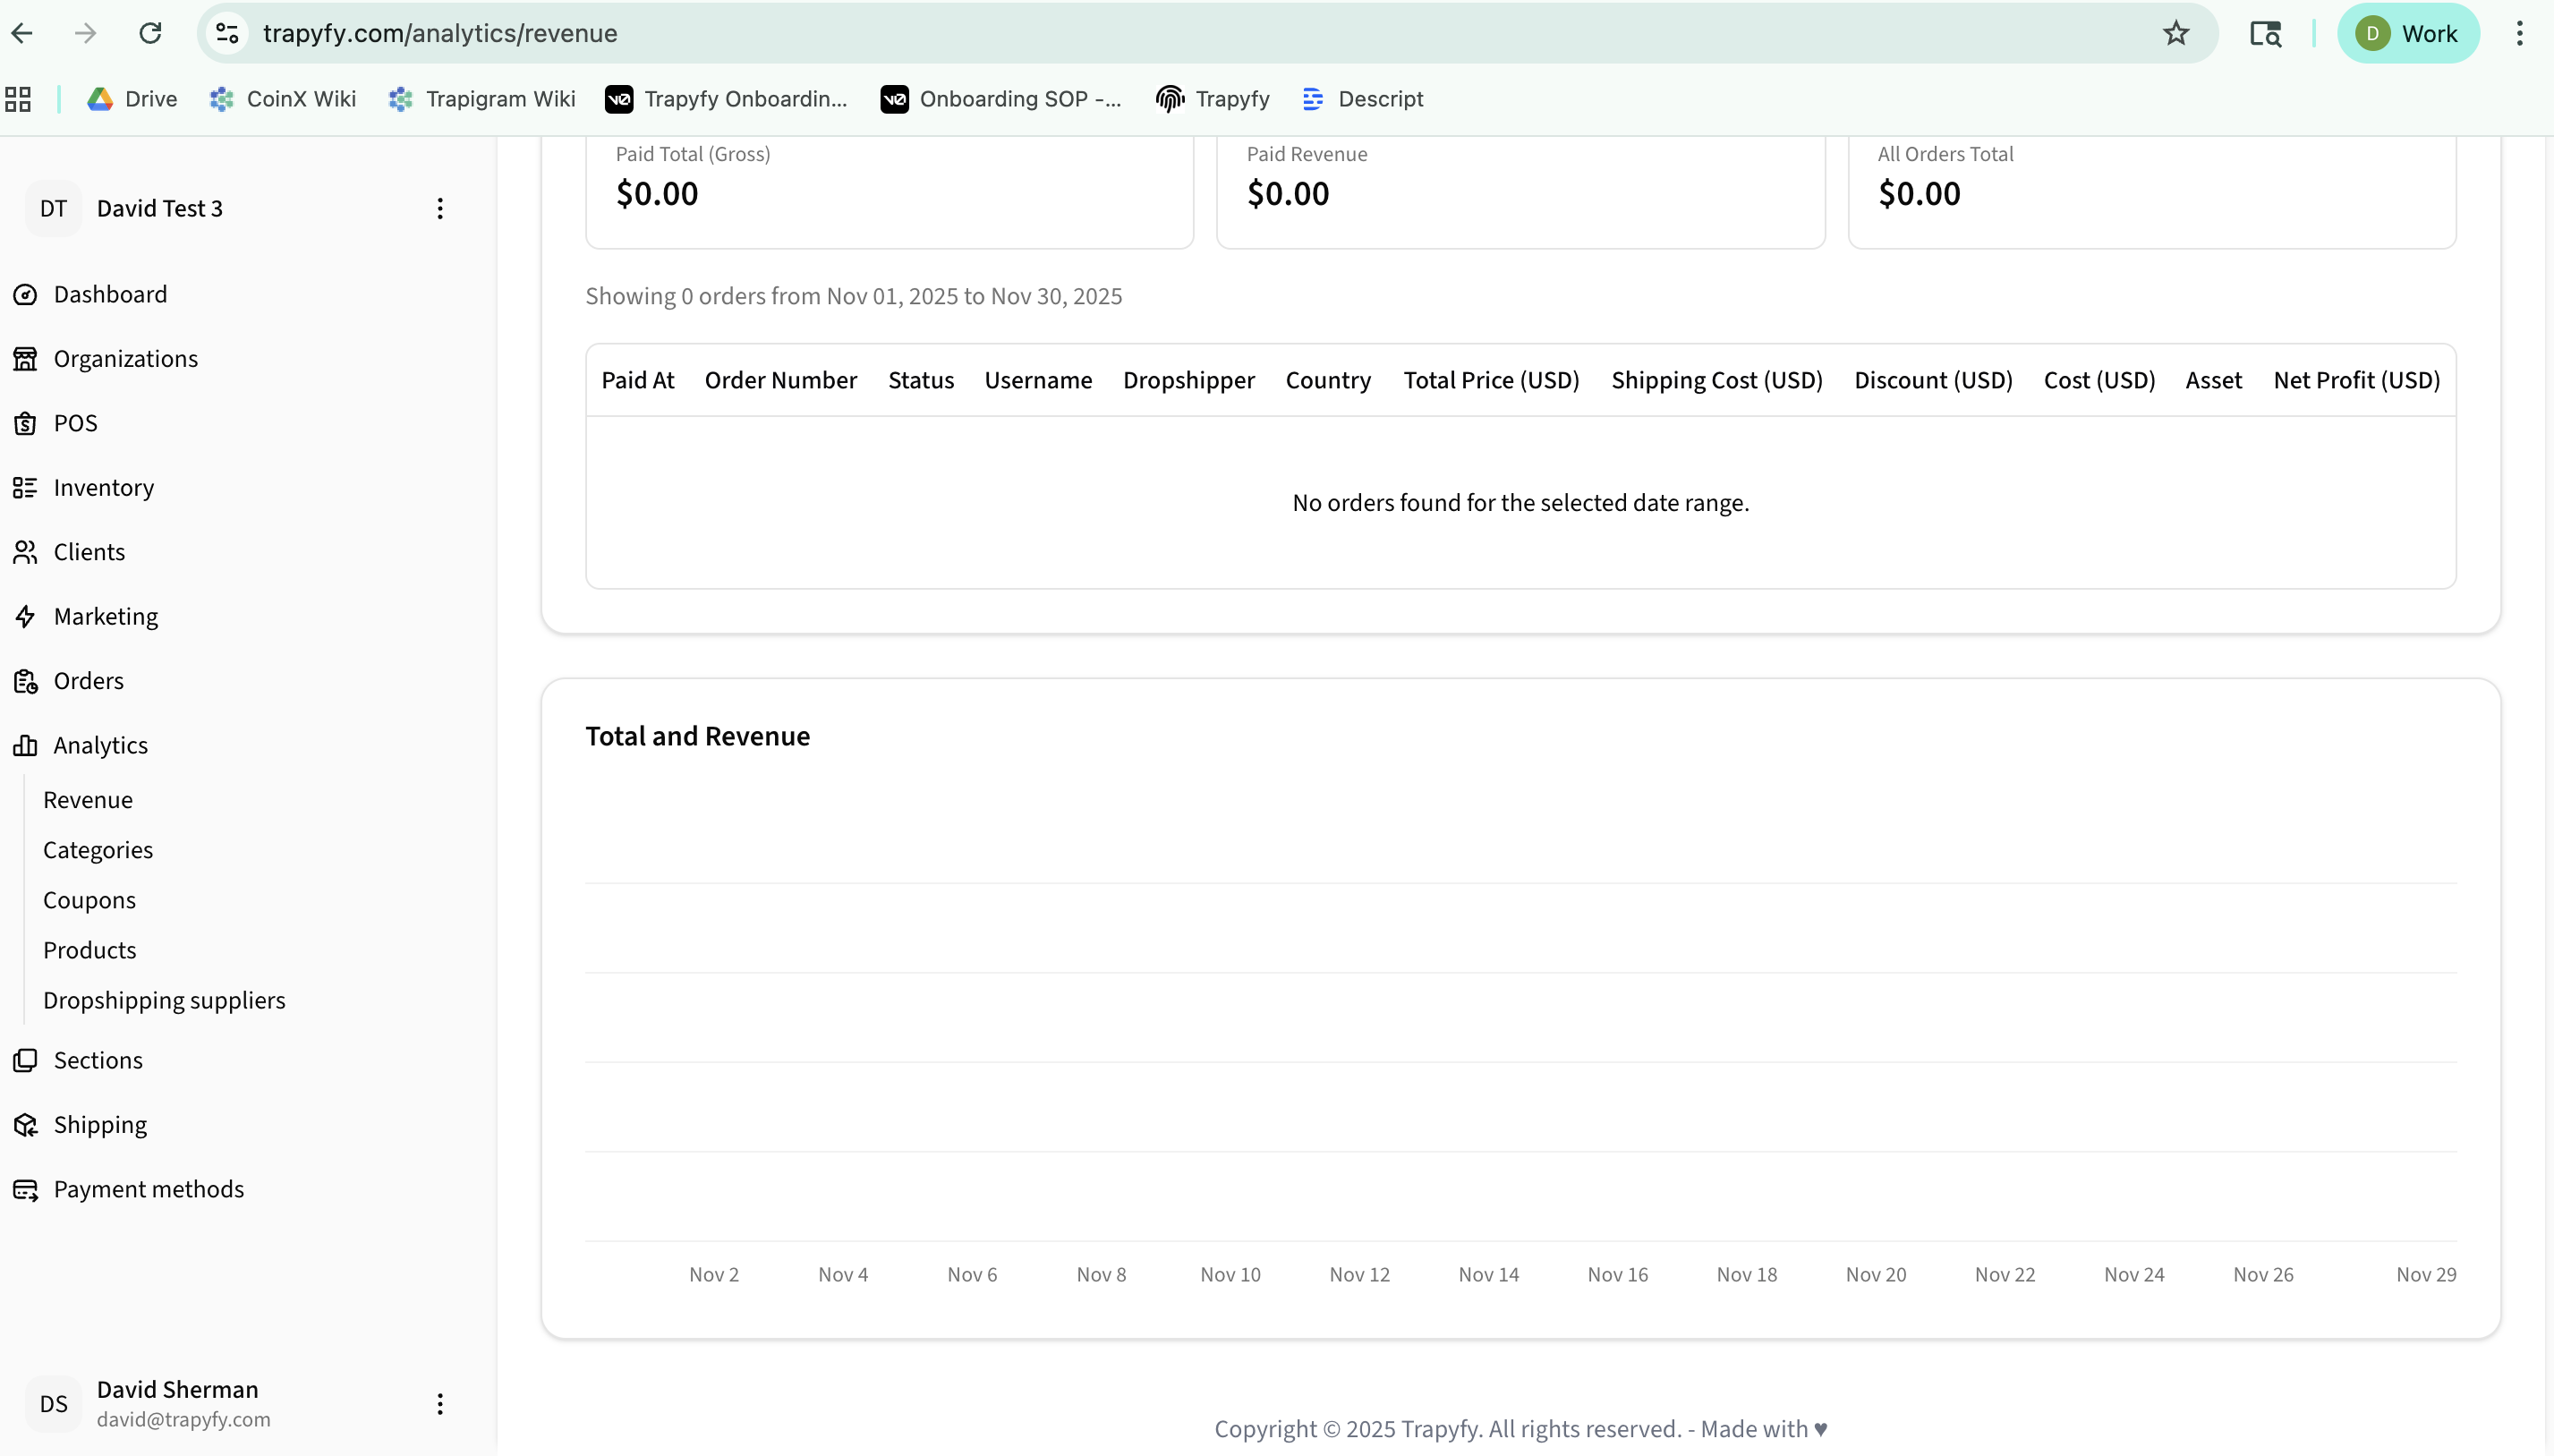Click the Orders clipboard icon
This screenshot has height=1456, width=2554.
[x=25, y=681]
